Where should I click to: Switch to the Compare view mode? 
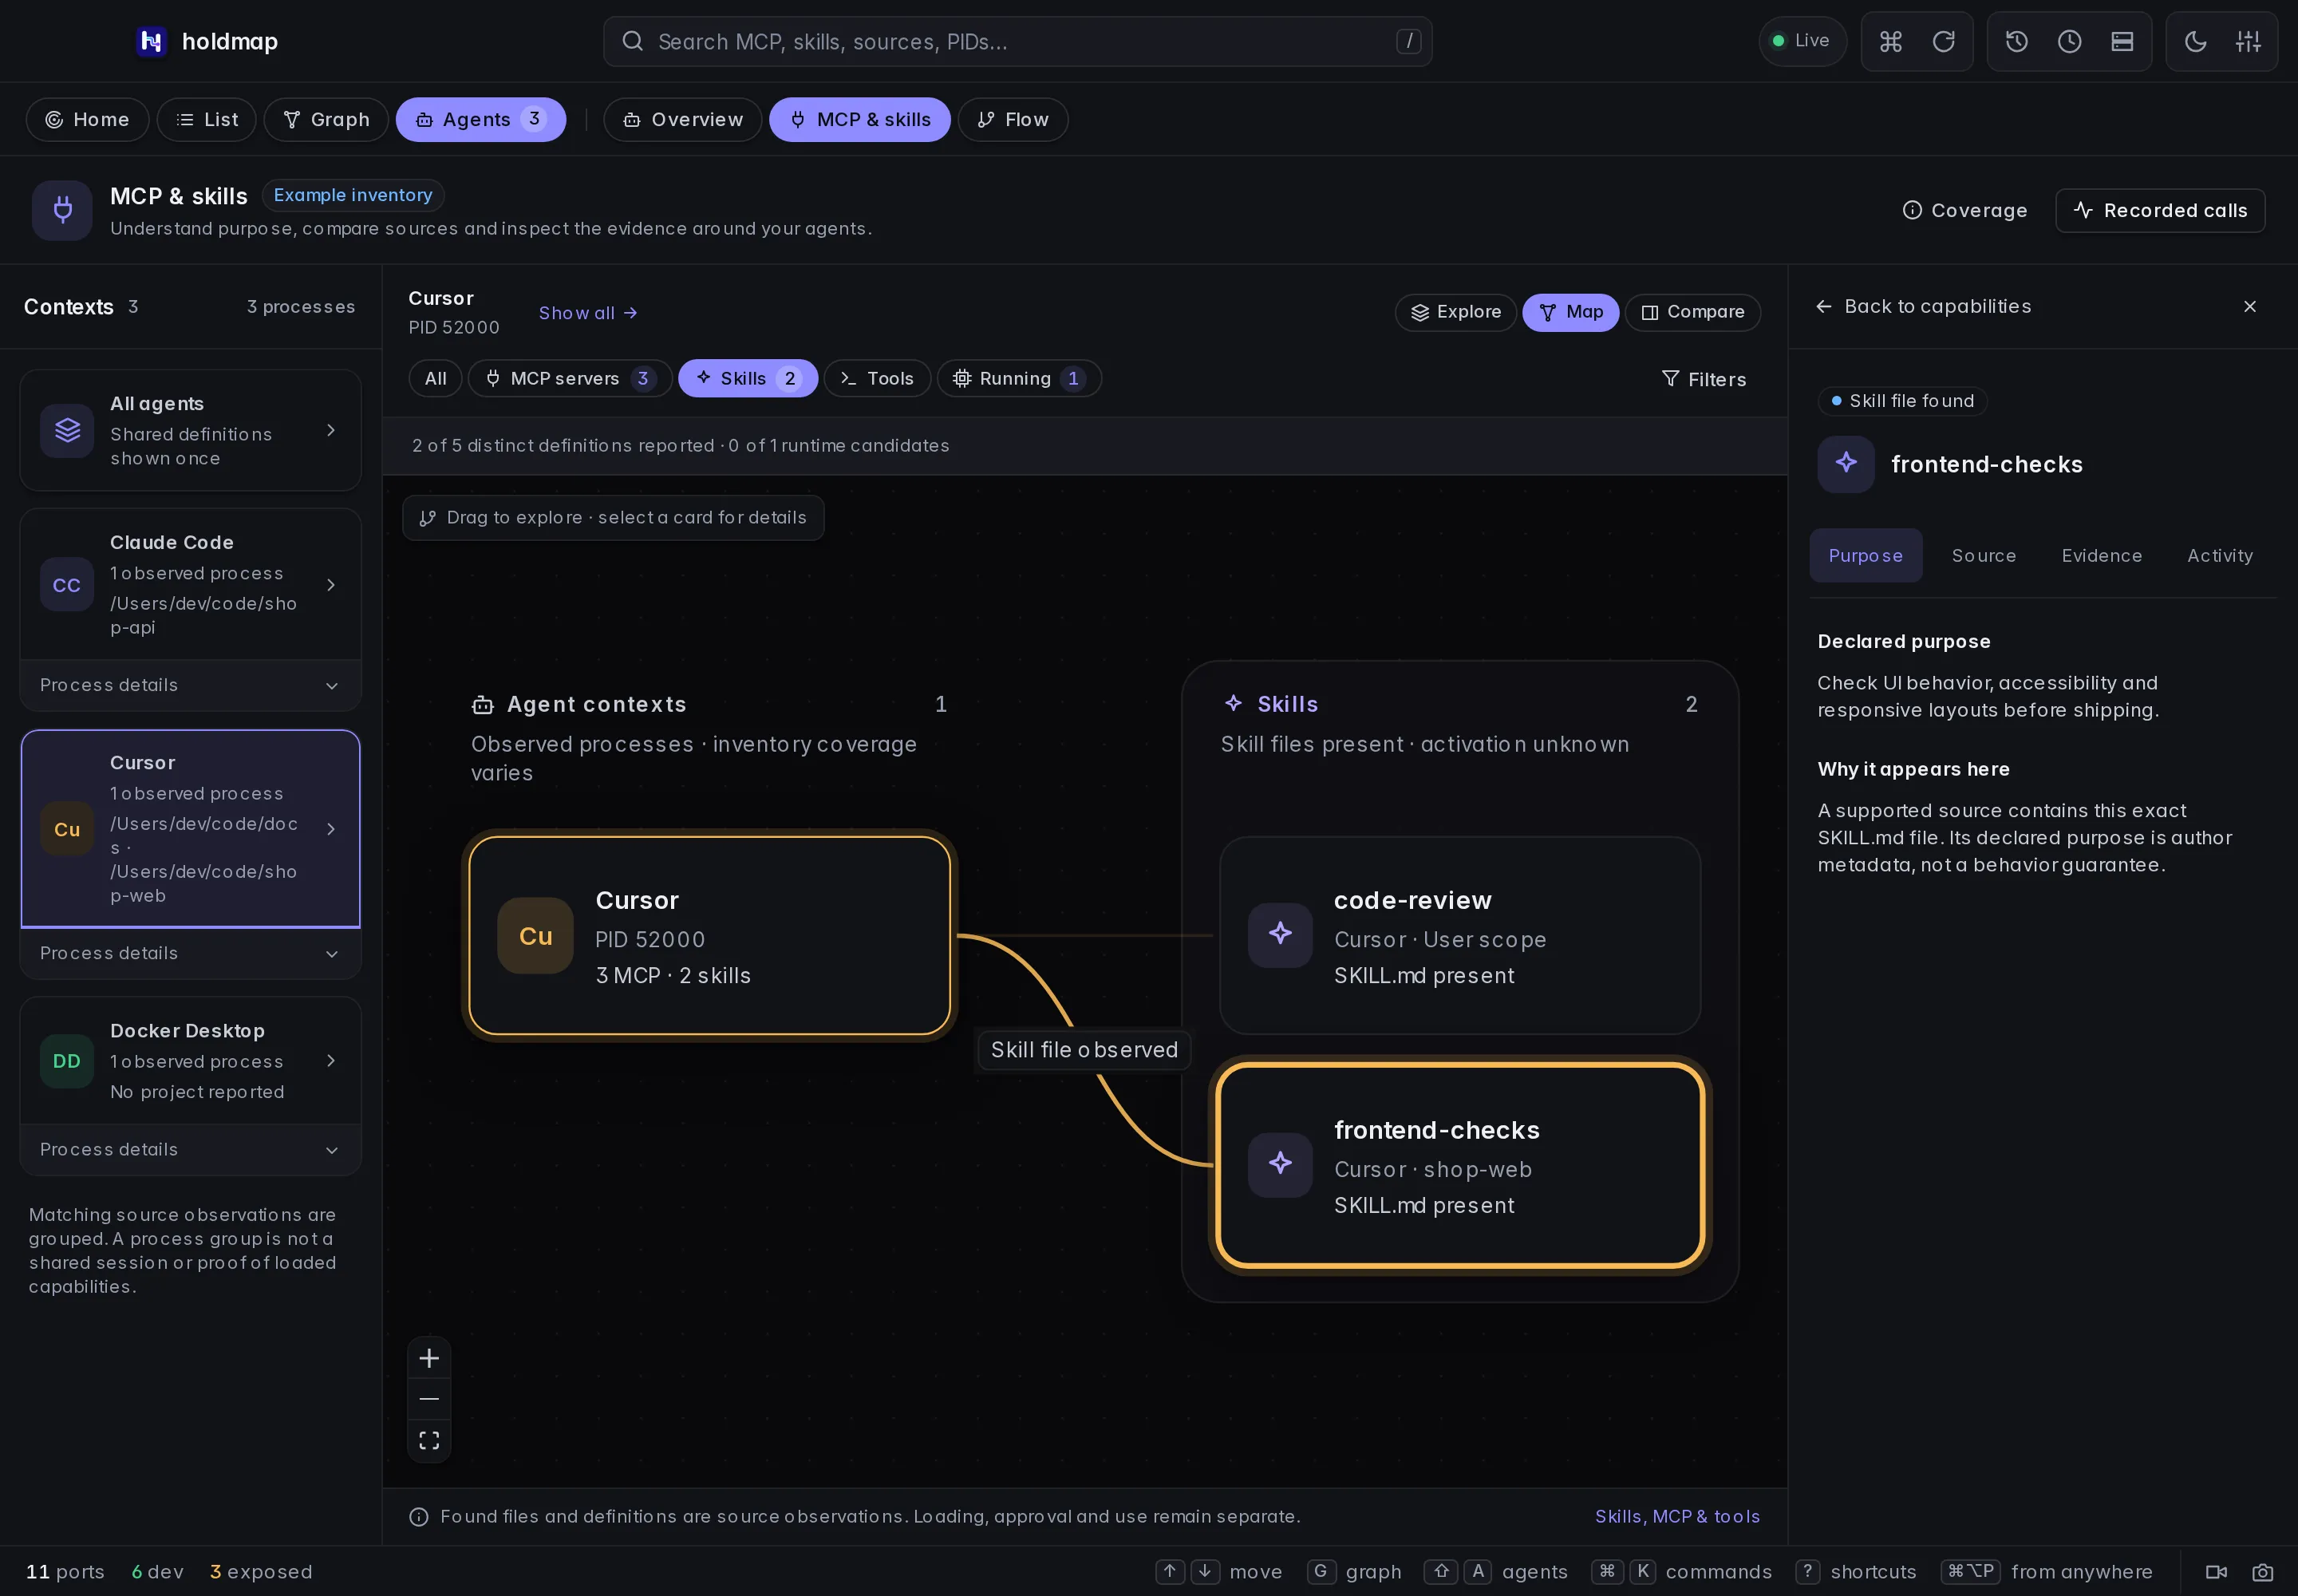pos(1693,312)
